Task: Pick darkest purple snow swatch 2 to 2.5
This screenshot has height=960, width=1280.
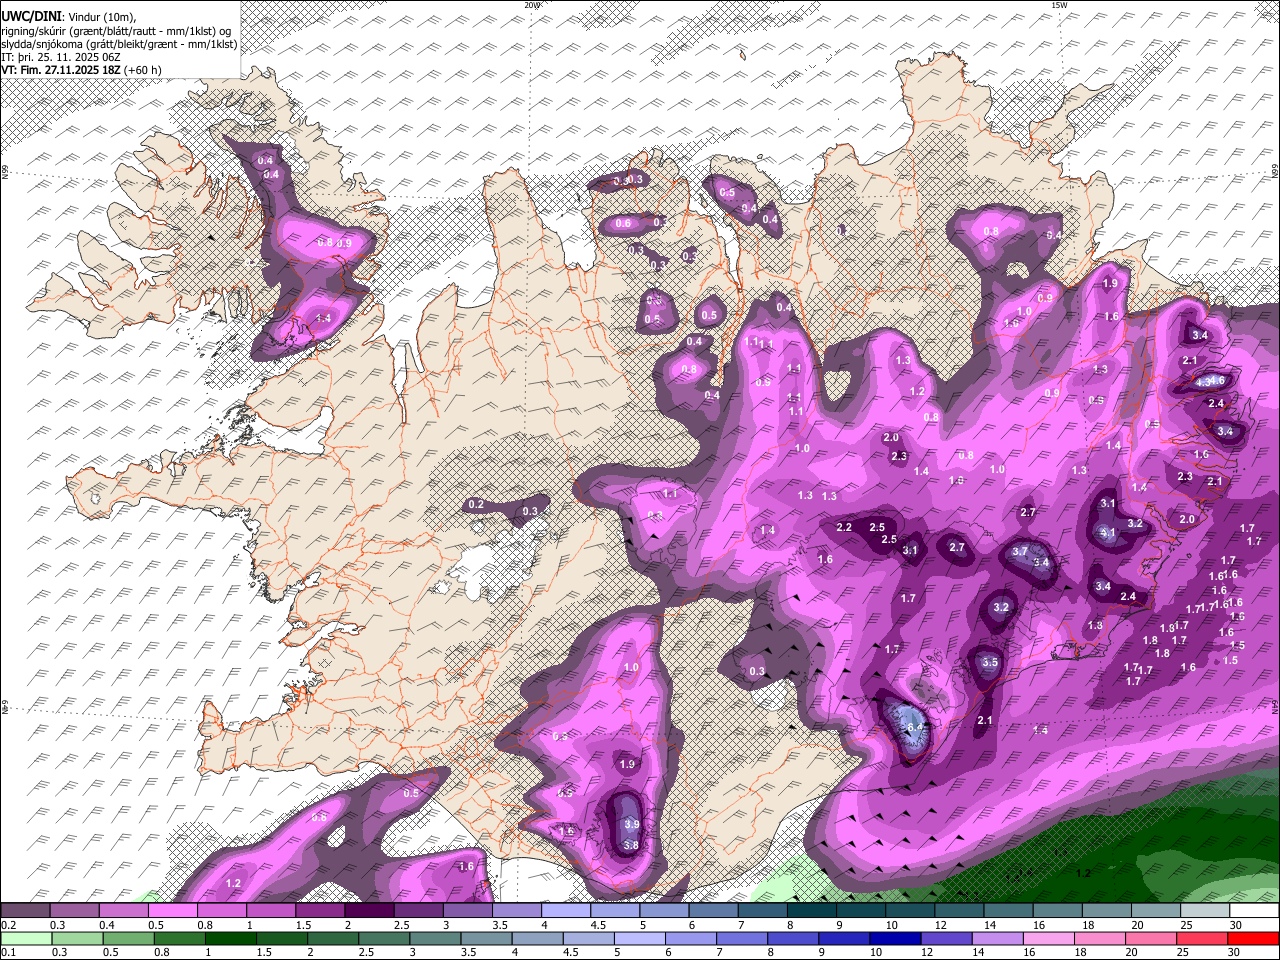Action: (x=369, y=911)
